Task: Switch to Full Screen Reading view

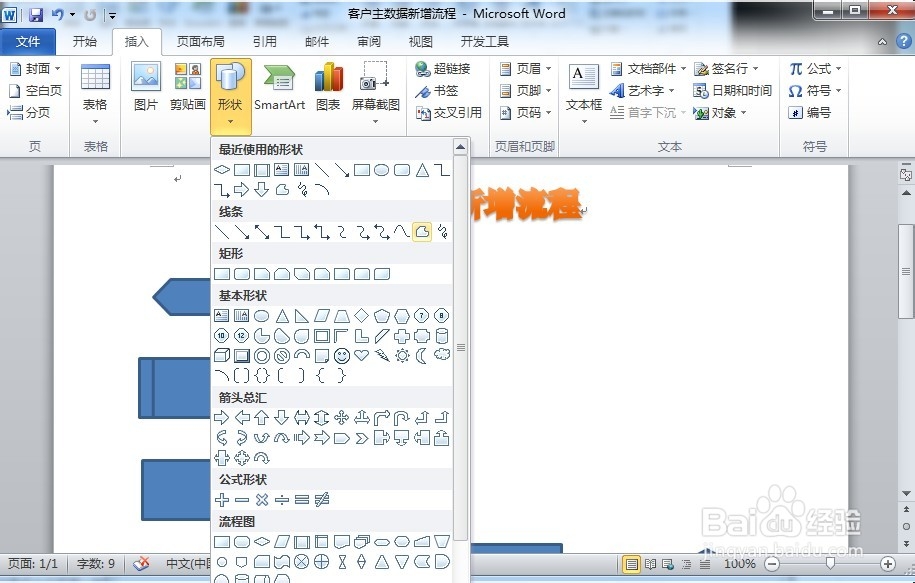Action: point(651,565)
